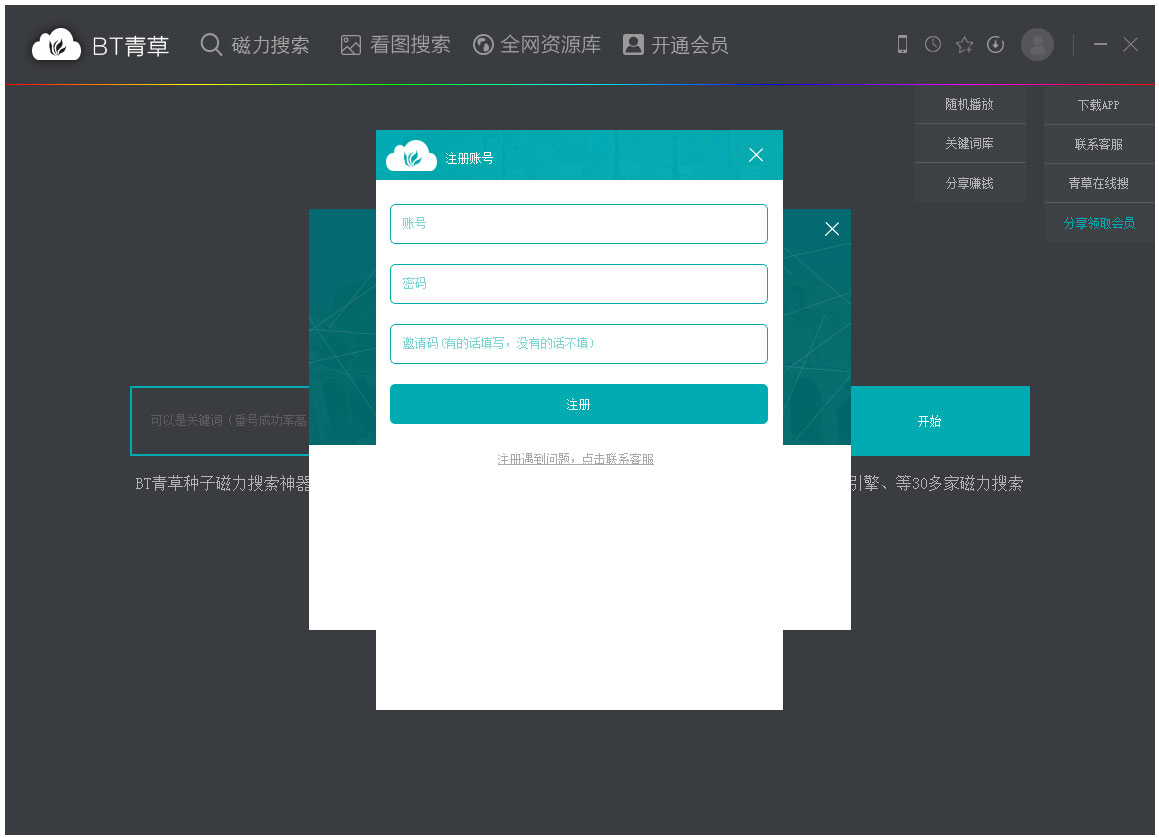Viewport: 1159px width, 838px height.
Task: Close the 注册账号 dialog
Action: 755,154
